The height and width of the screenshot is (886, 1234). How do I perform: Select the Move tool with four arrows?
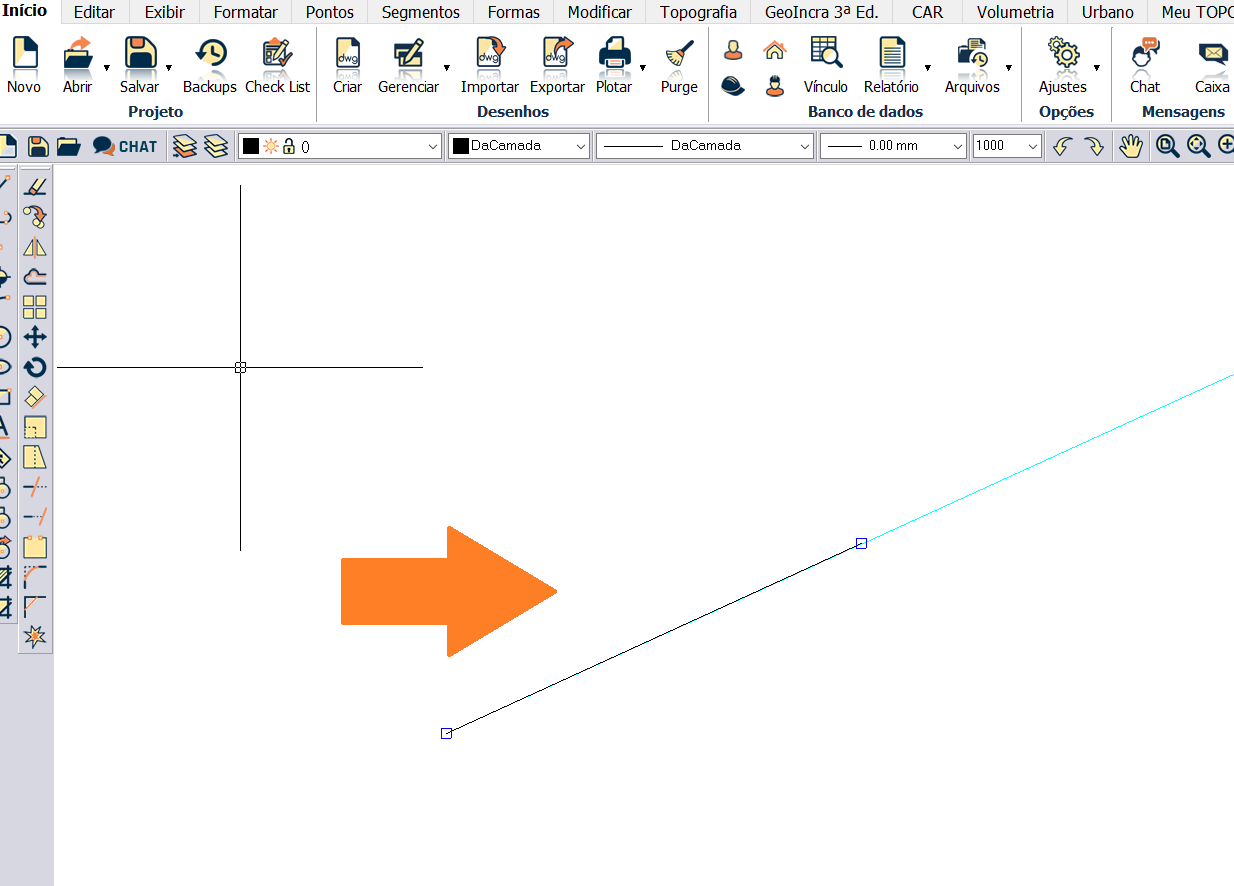[35, 337]
